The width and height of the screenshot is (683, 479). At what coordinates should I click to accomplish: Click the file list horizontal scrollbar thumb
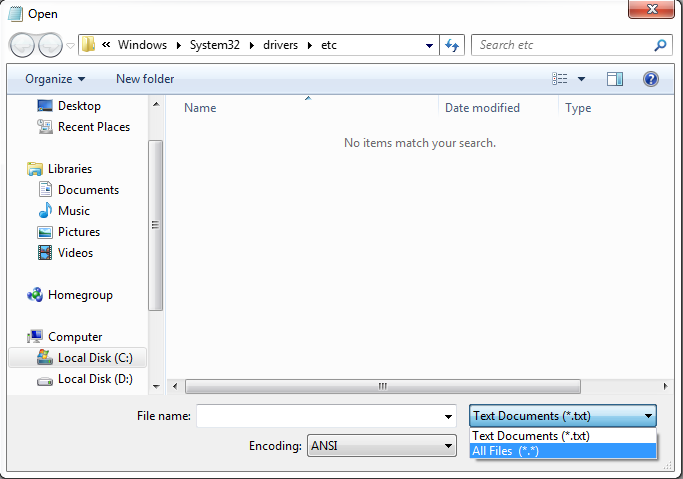[383, 386]
